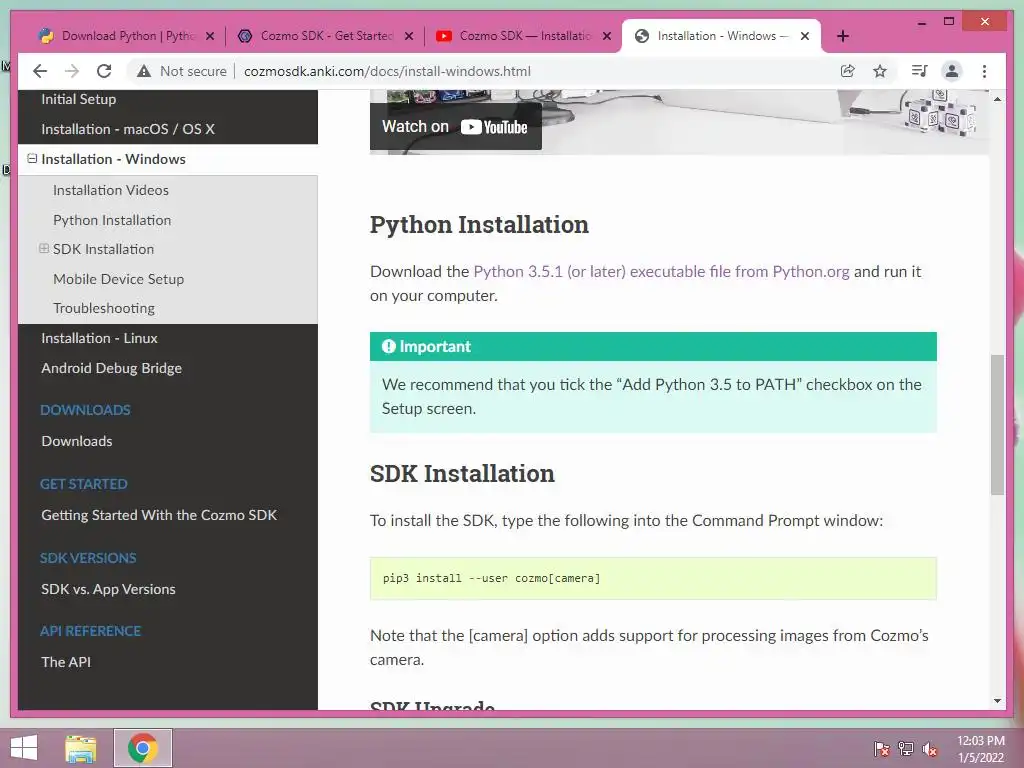This screenshot has height=768, width=1024.
Task: Click the SDK Installation heading
Action: click(462, 473)
